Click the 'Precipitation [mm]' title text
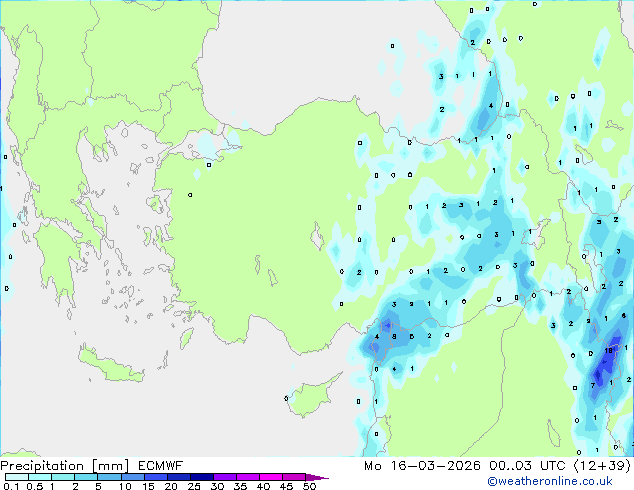 [65, 466]
